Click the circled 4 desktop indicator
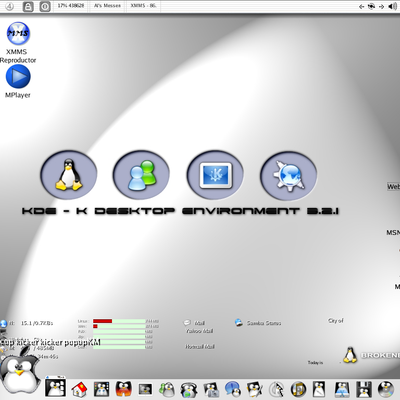This screenshot has width=400, height=400. 9,6
